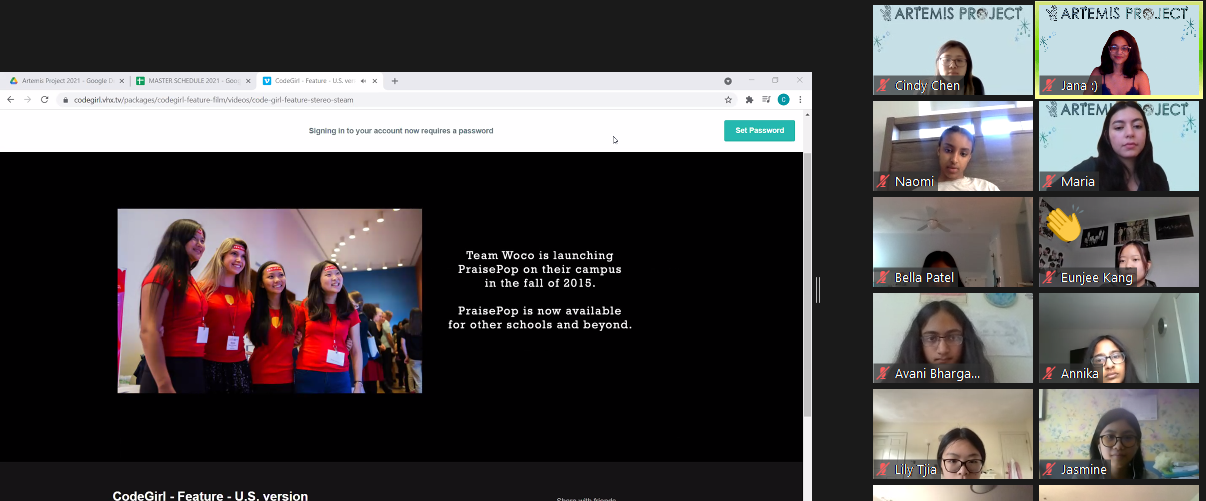Viewport: 1206px width, 501px height.
Task: Select Avani Bharga's video tile
Action: click(x=952, y=337)
